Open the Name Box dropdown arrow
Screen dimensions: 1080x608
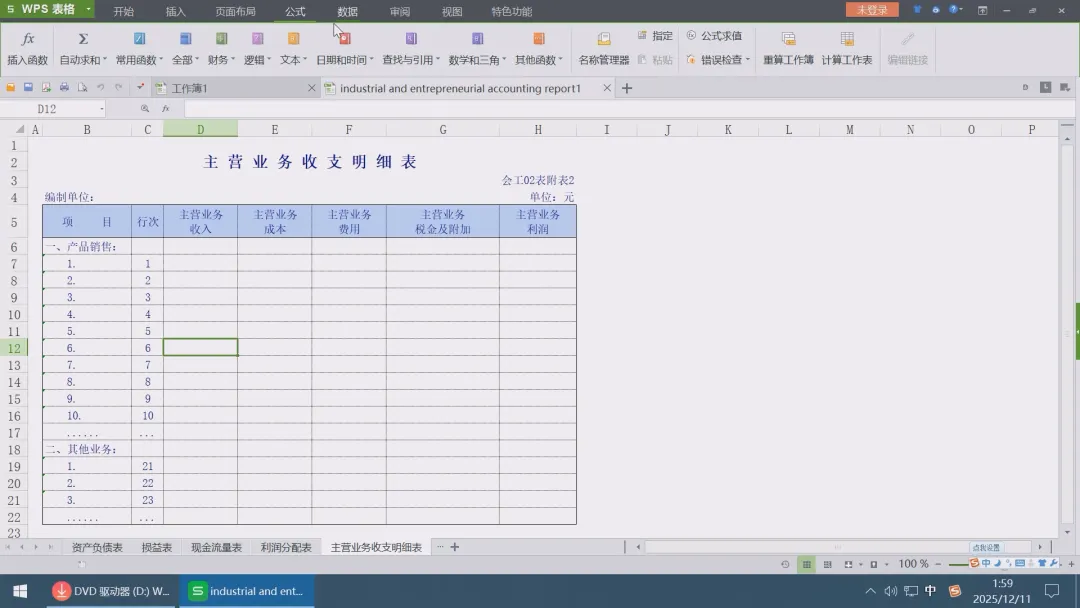pyautogui.click(x=101, y=109)
